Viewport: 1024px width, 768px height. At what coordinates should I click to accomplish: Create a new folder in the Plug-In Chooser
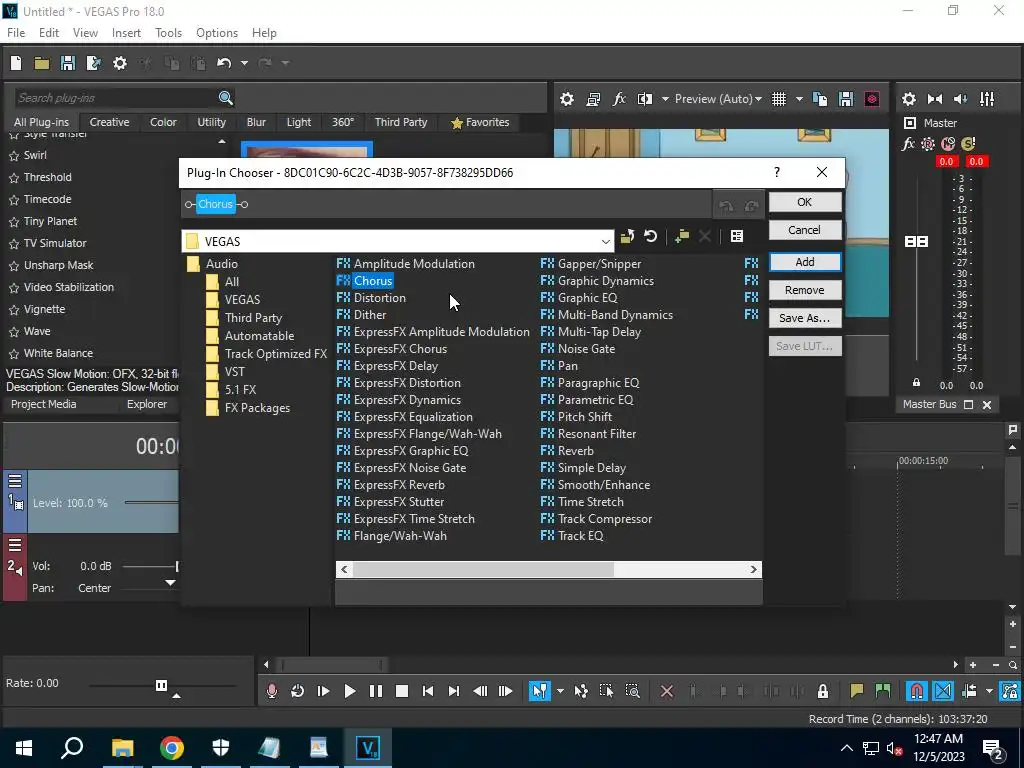pyautogui.click(x=682, y=236)
